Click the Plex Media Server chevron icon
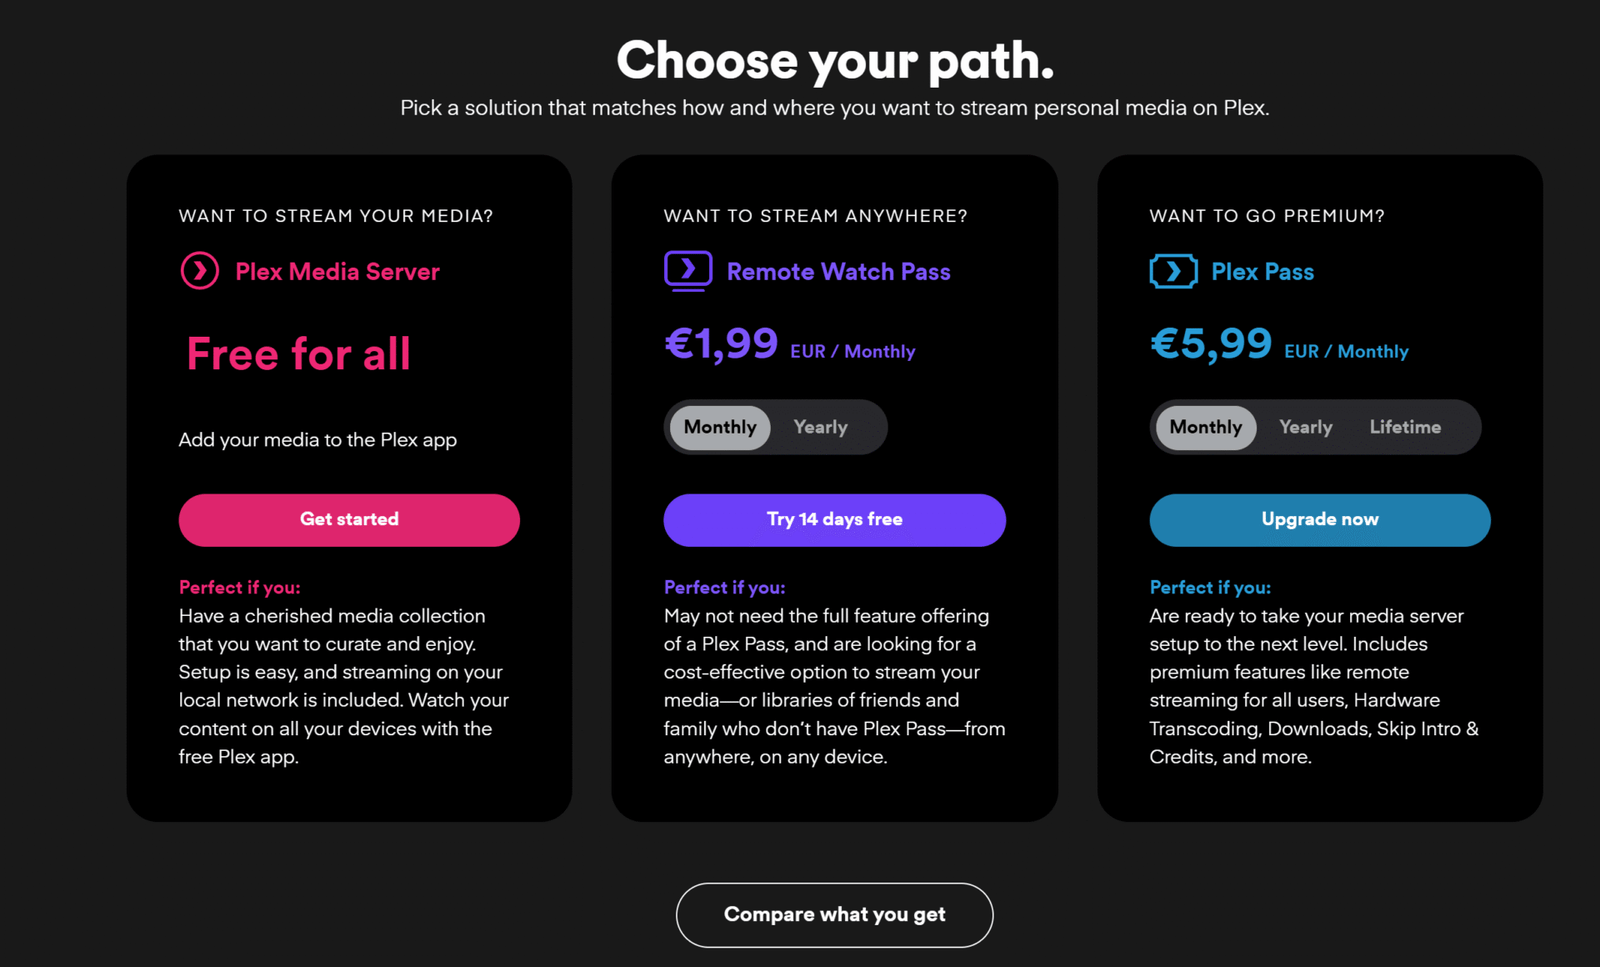 click(200, 271)
